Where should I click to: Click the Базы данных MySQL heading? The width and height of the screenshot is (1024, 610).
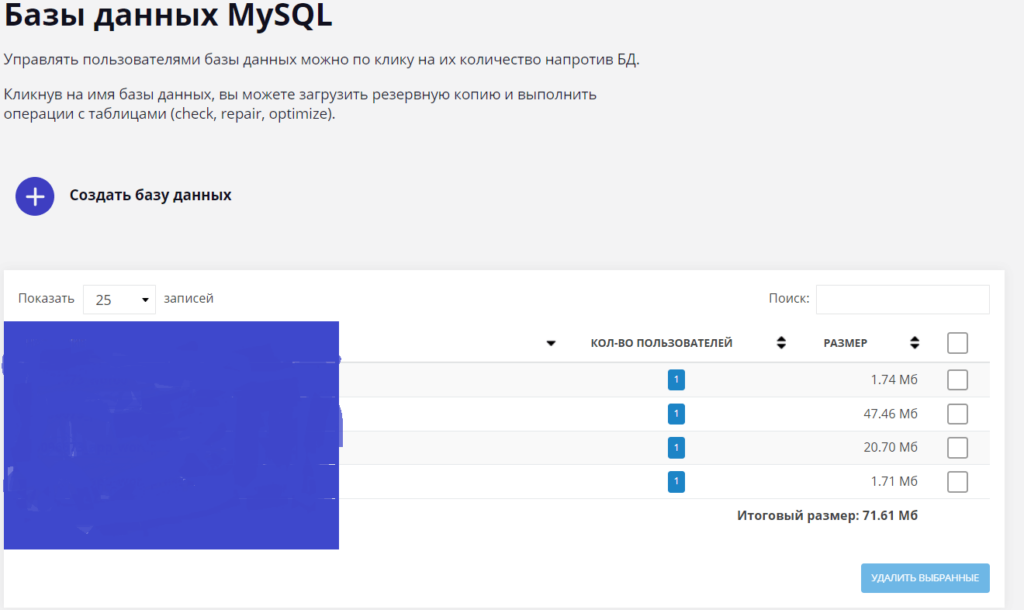(x=168, y=14)
